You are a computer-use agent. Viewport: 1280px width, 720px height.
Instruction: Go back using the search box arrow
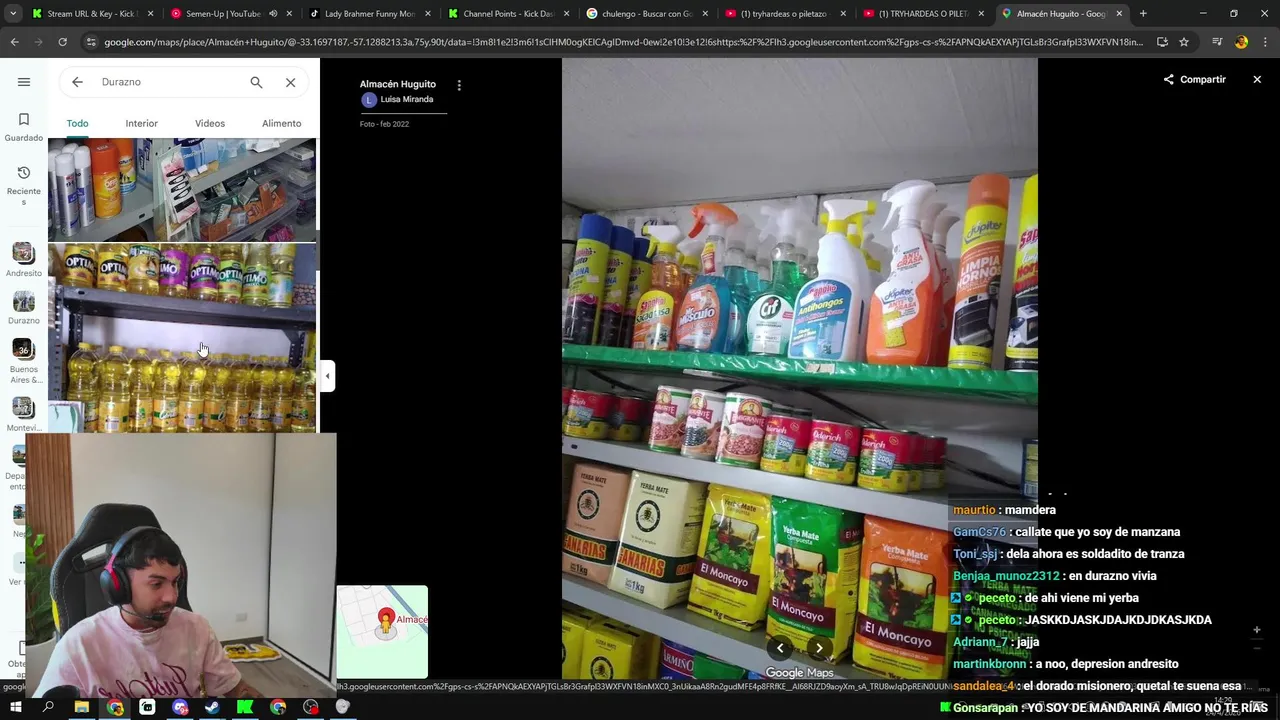pyautogui.click(x=77, y=82)
